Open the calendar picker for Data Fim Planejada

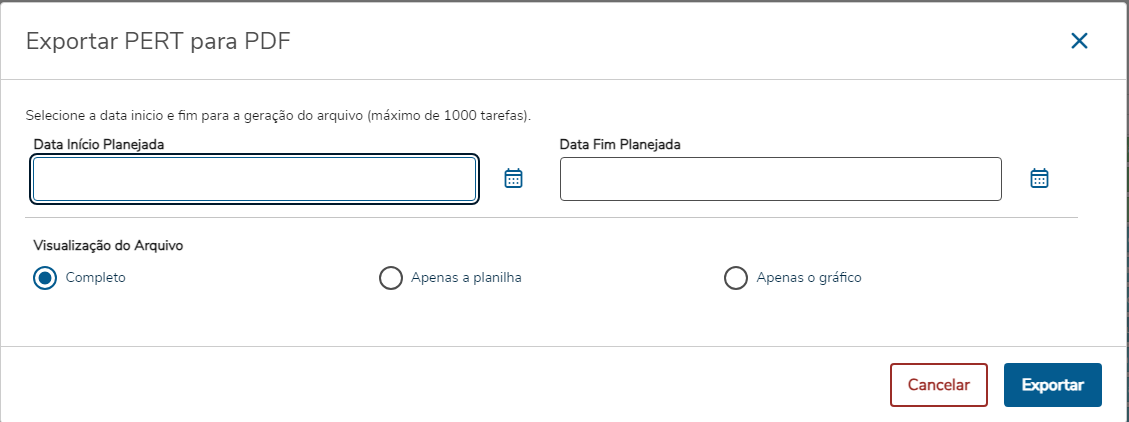click(1039, 179)
